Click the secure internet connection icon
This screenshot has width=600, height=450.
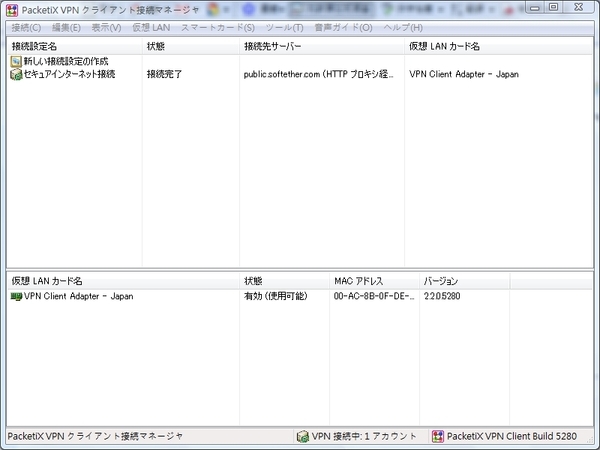tap(16, 74)
